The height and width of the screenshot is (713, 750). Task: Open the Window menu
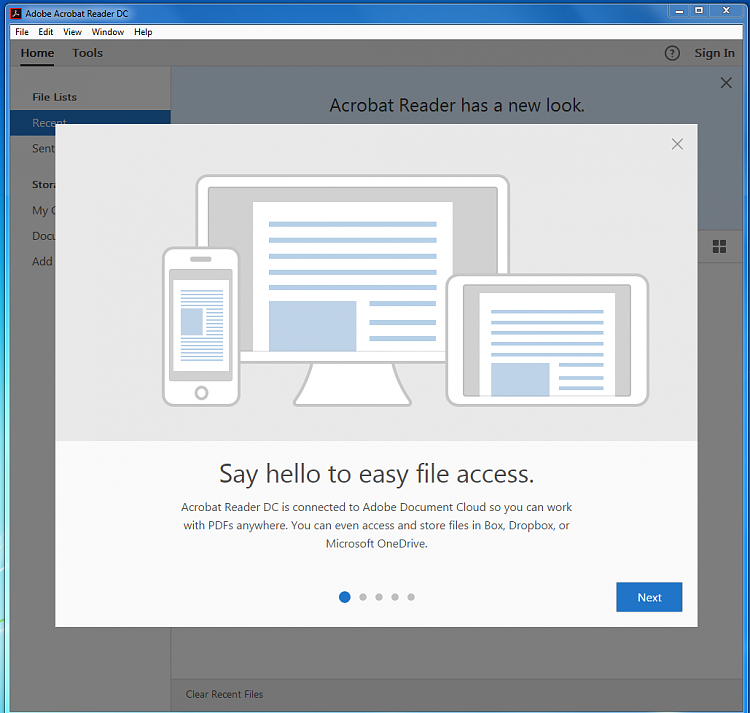coord(108,32)
